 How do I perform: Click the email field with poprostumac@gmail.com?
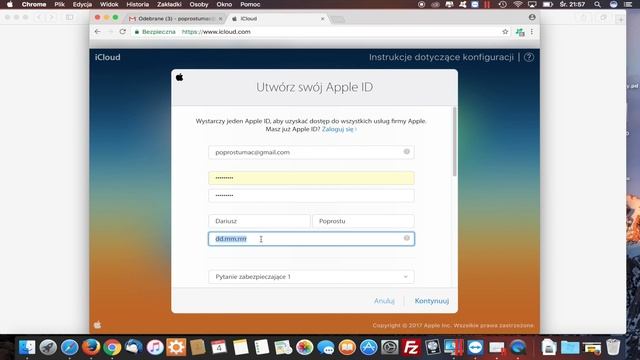pyautogui.click(x=311, y=152)
